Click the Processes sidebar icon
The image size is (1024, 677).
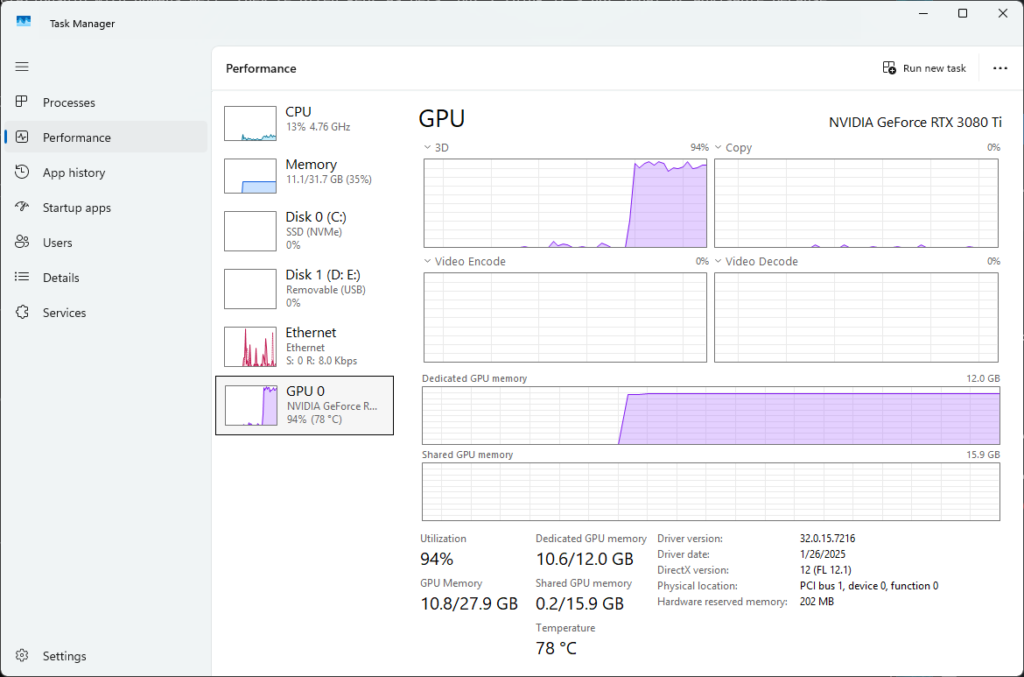(x=22, y=102)
